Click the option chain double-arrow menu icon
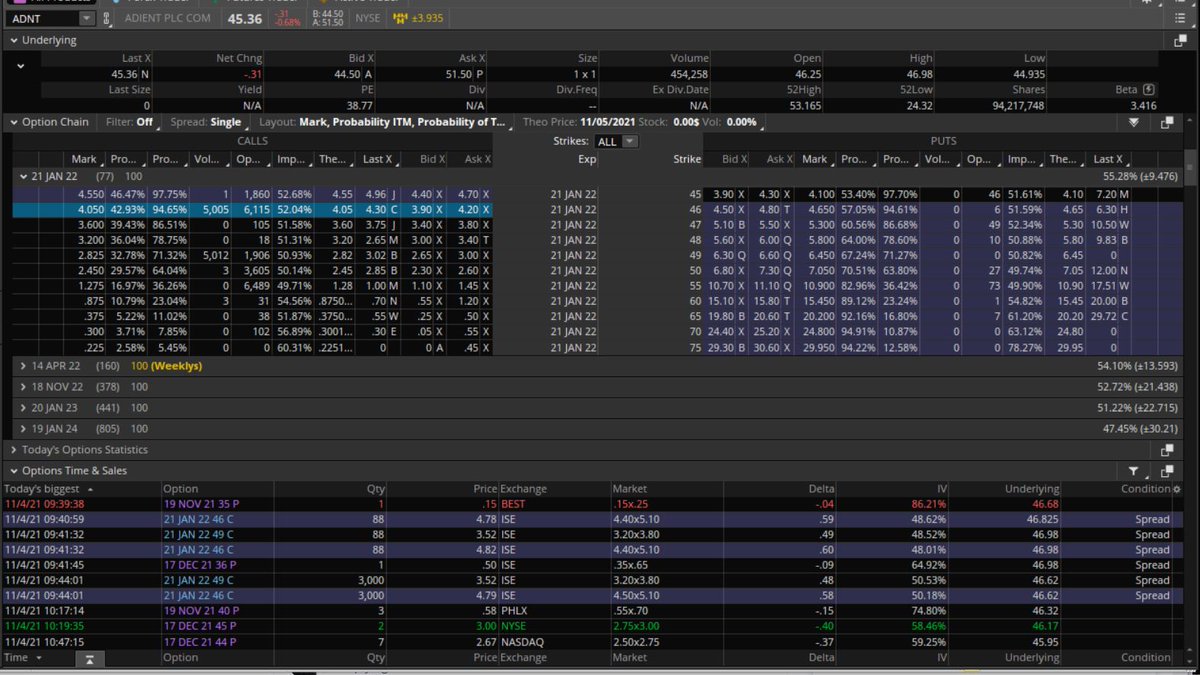The height and width of the screenshot is (675, 1200). pyautogui.click(x=1134, y=122)
